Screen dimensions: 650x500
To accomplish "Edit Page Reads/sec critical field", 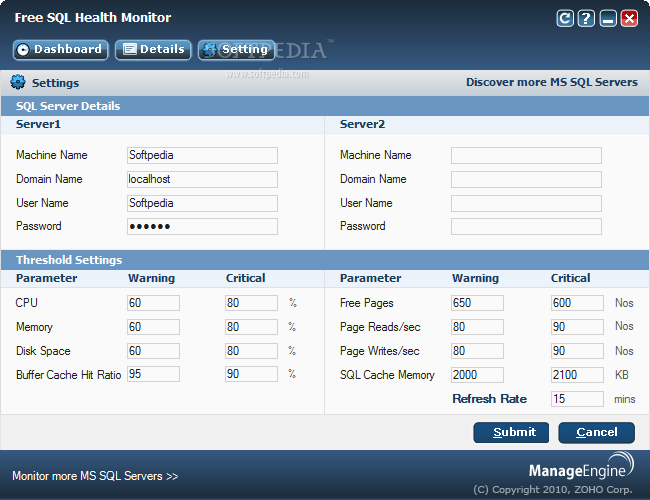I will click(x=577, y=327).
